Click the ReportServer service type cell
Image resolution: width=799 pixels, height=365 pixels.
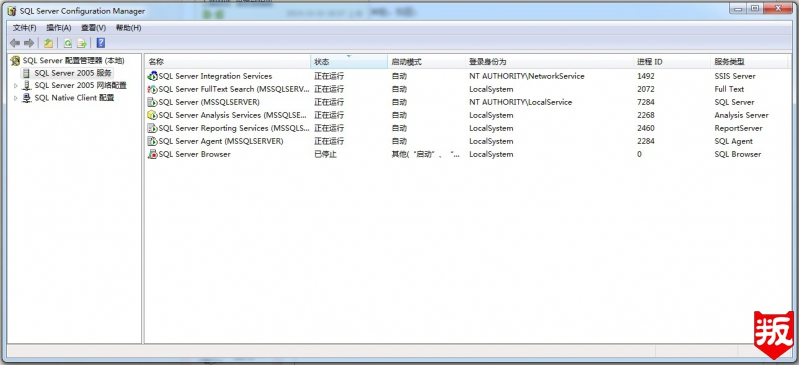pyautogui.click(x=738, y=128)
